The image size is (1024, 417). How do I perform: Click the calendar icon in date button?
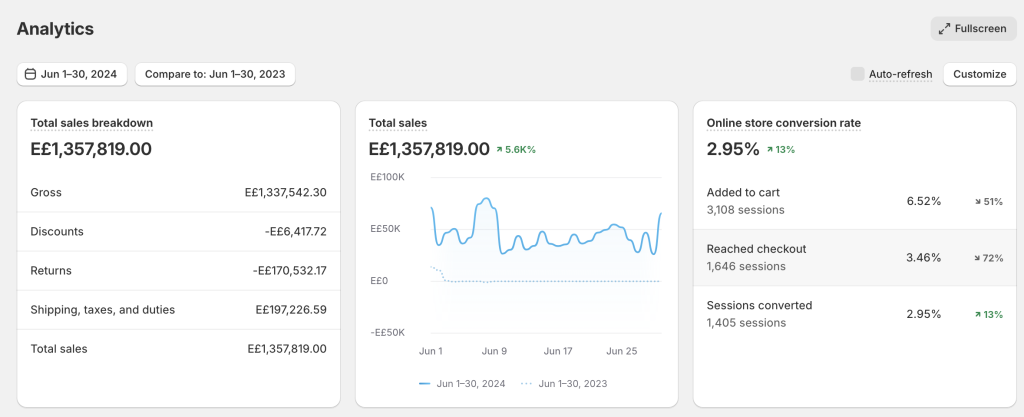30,74
